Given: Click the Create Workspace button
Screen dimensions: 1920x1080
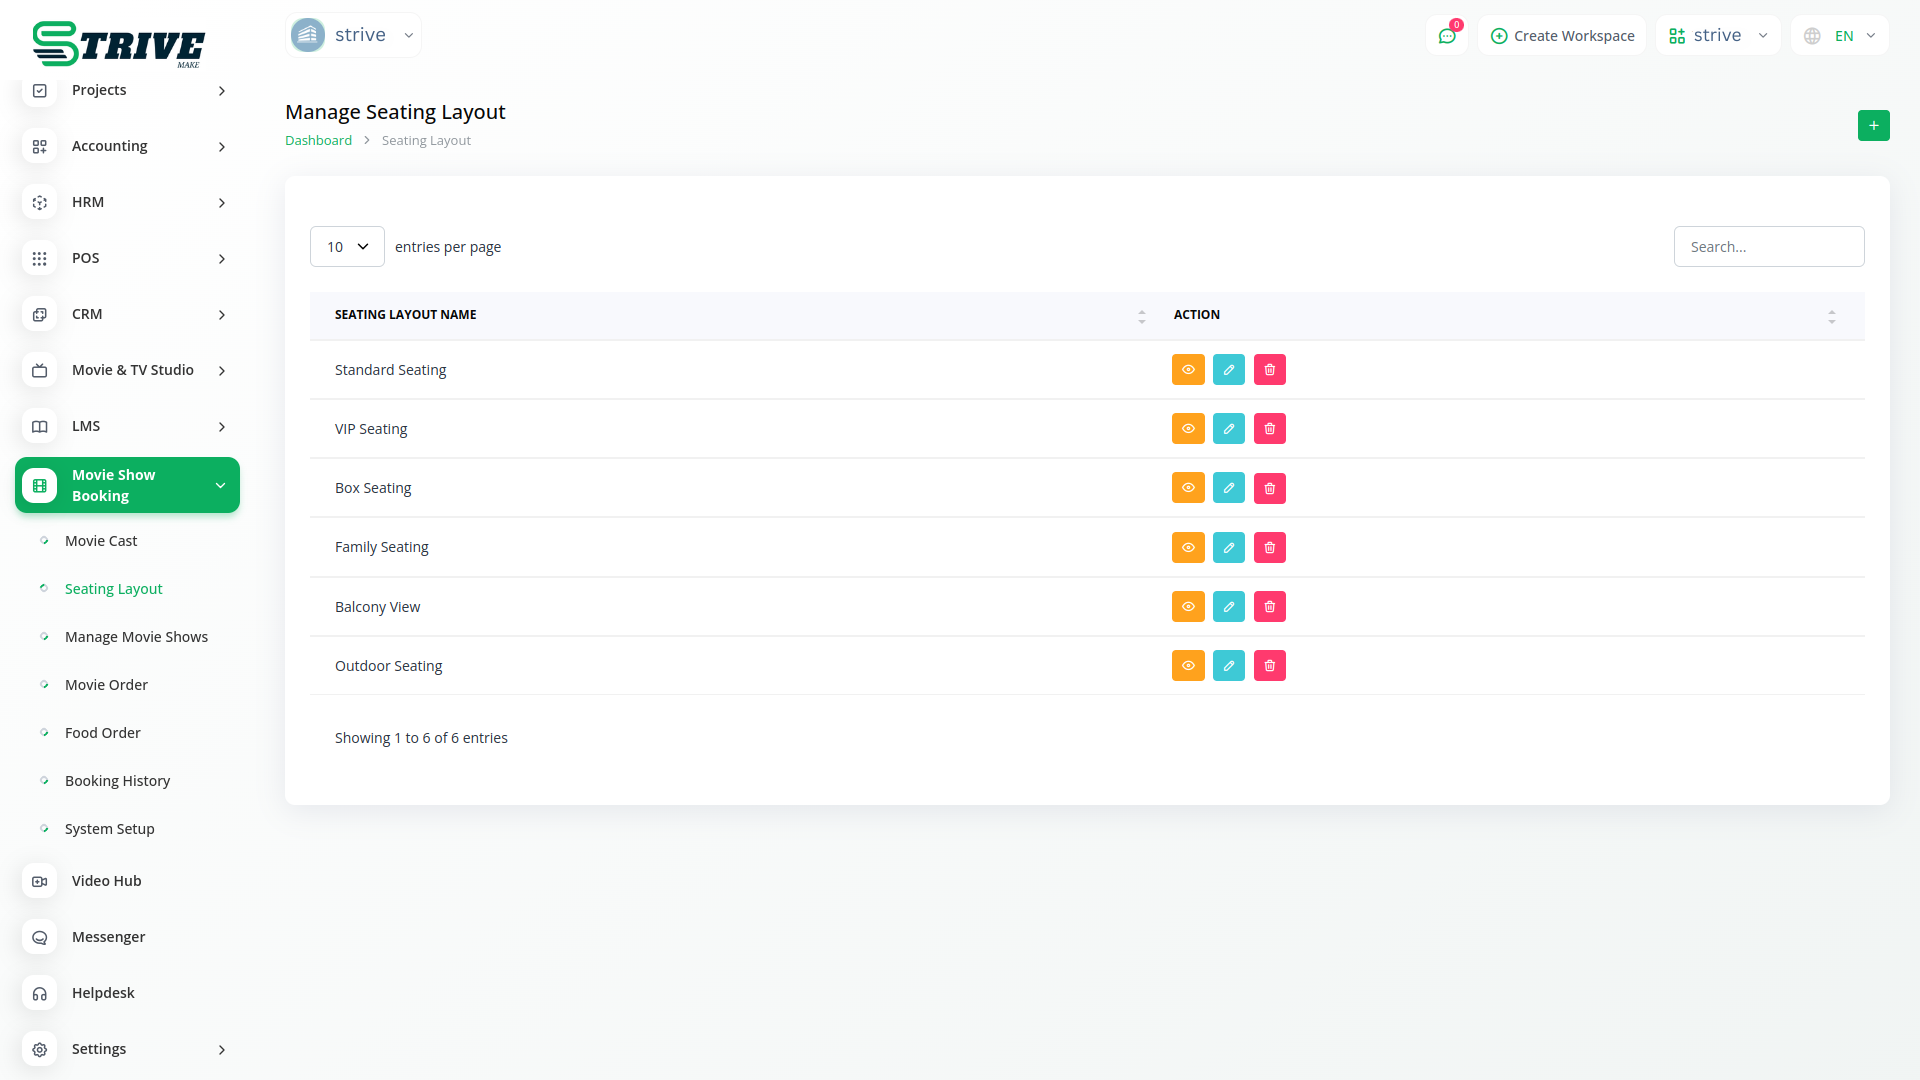Looking at the screenshot, I should [1562, 36].
